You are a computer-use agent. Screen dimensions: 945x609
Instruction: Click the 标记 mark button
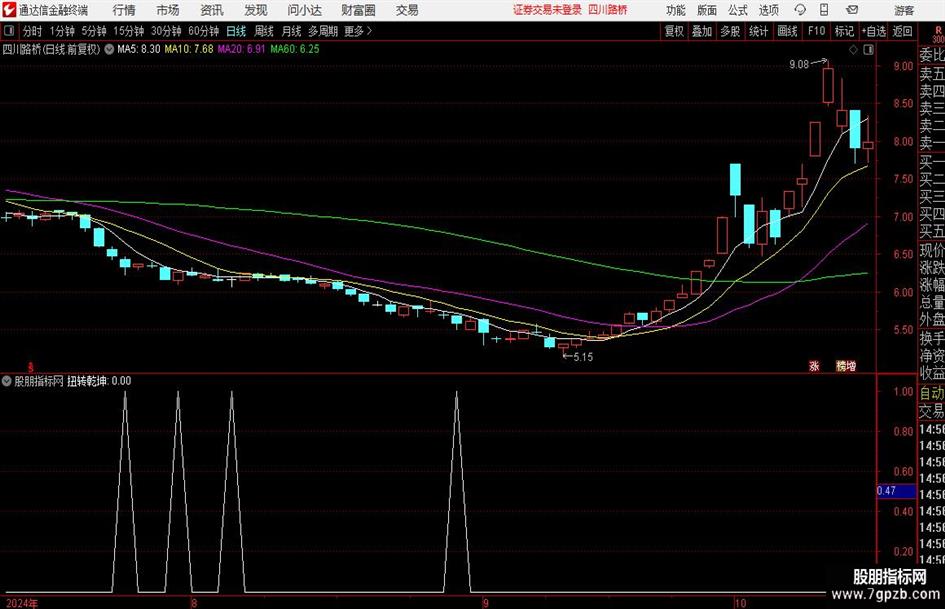coord(844,31)
